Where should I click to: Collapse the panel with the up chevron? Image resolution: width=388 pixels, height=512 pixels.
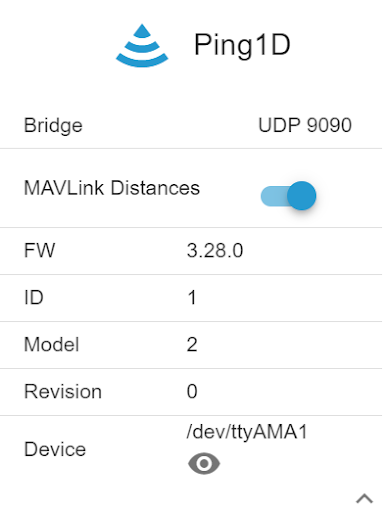pos(364,499)
